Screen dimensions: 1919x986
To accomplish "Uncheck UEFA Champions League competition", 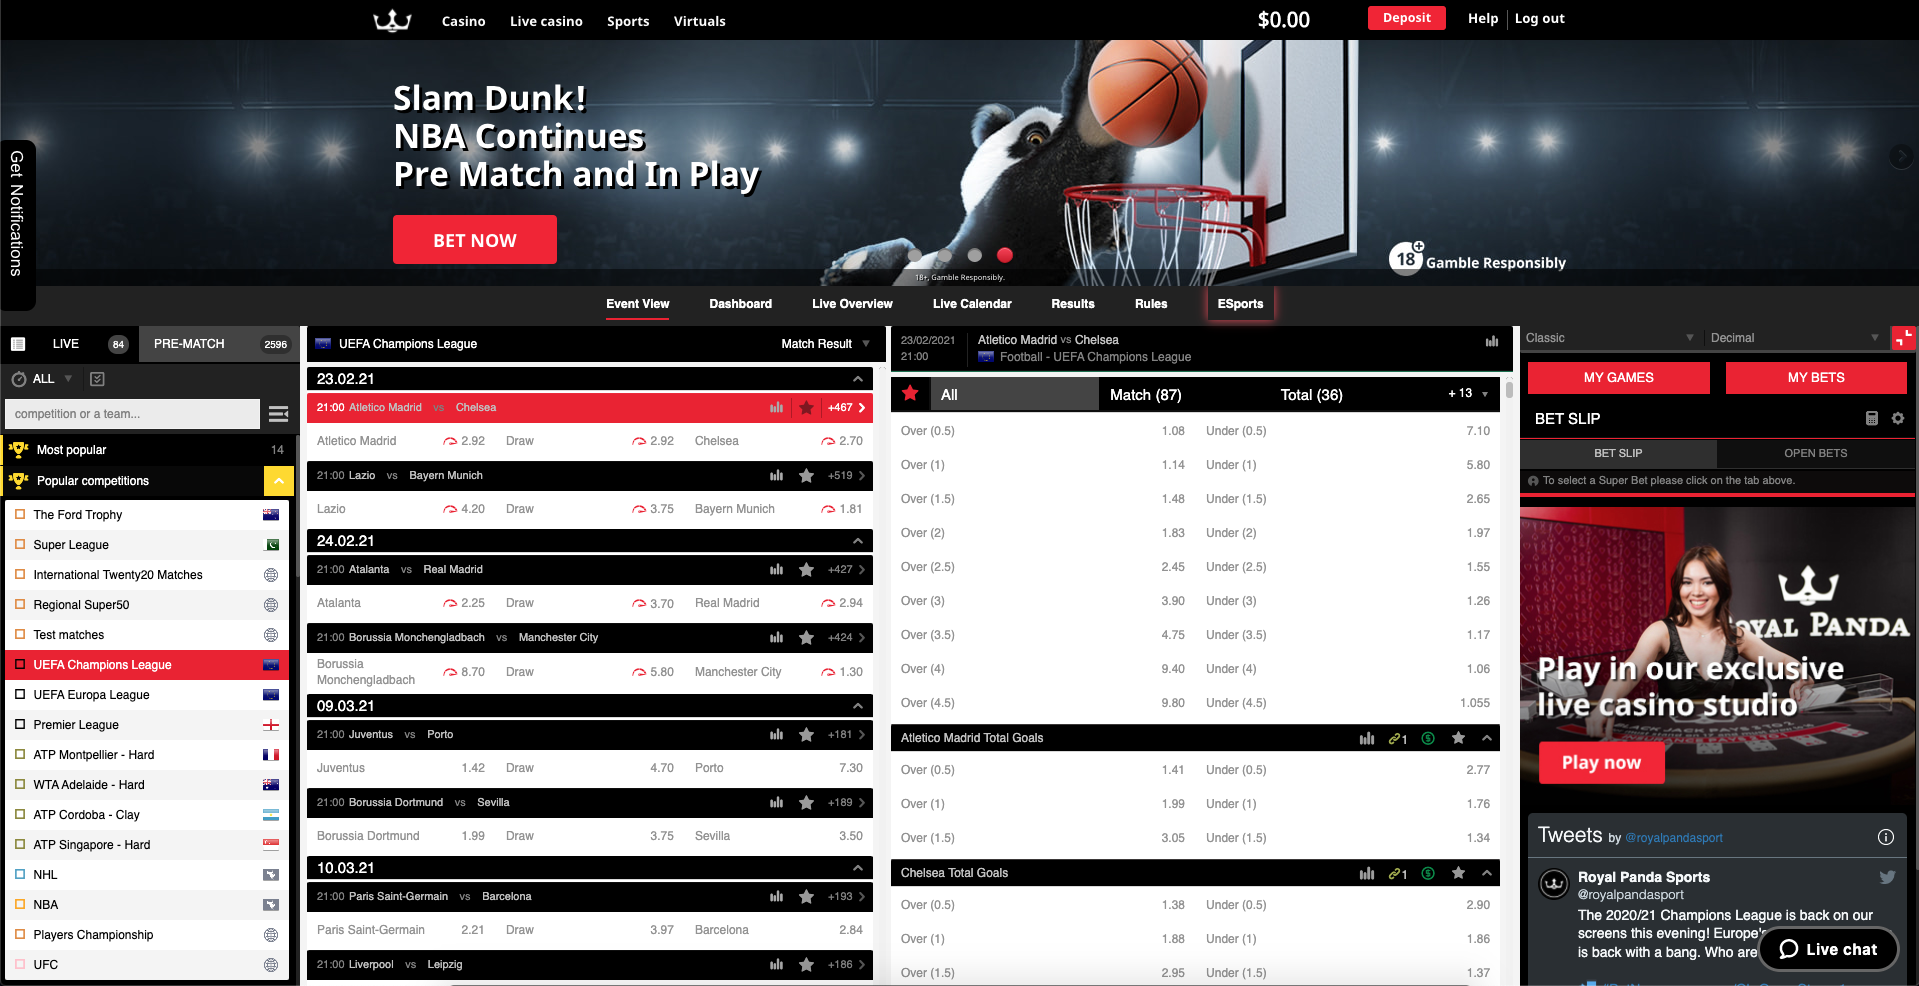I will tap(20, 665).
